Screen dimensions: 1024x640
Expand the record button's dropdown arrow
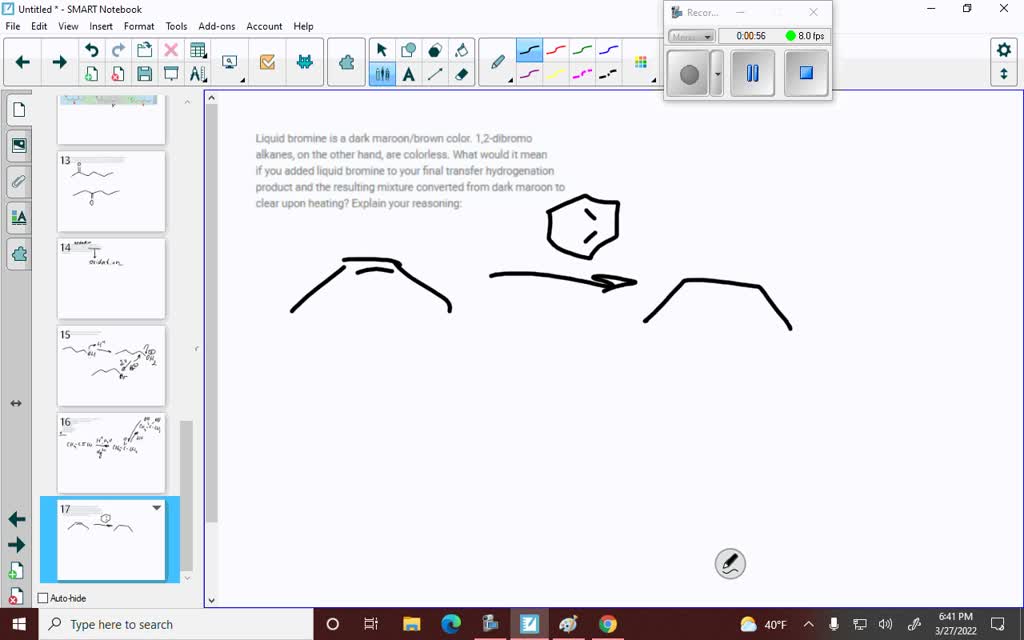tap(717, 73)
